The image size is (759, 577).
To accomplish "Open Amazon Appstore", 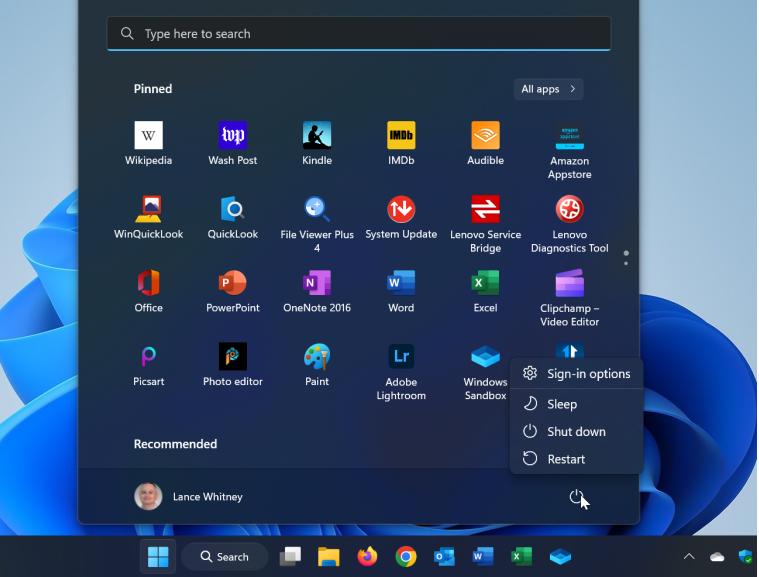I will point(569,151).
